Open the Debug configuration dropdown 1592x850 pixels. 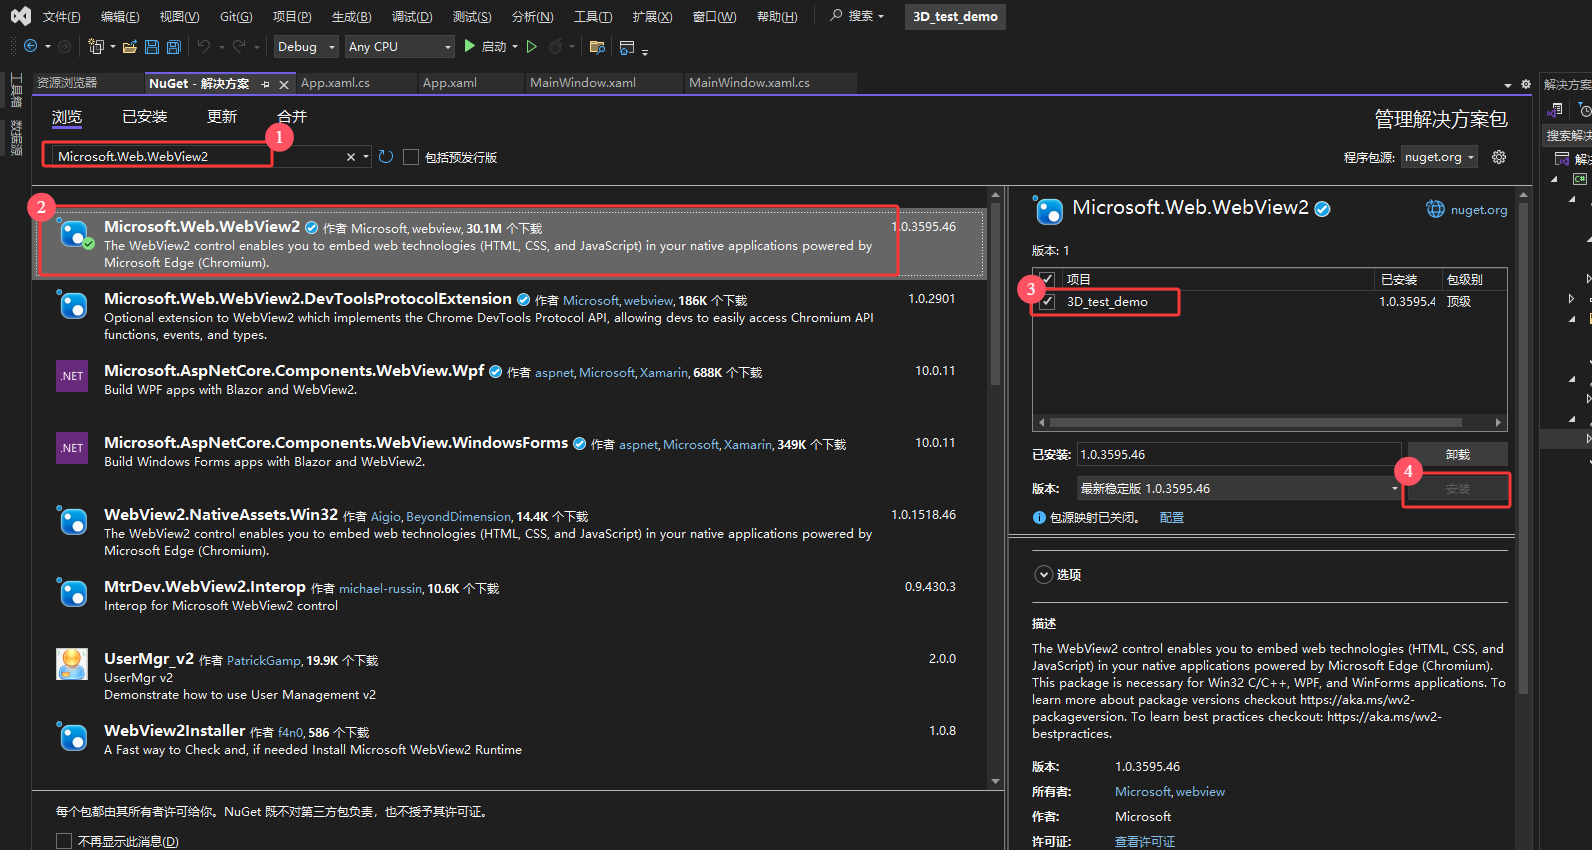point(305,47)
